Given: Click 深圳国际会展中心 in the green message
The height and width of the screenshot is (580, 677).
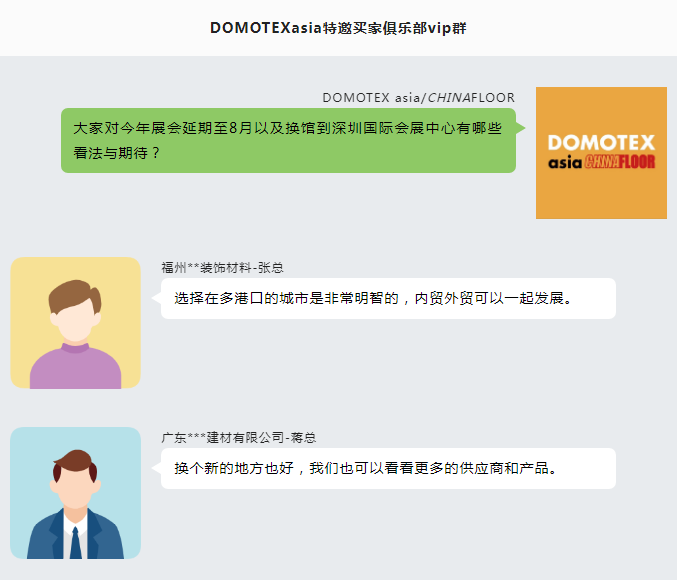Looking at the screenshot, I should coord(393,128).
